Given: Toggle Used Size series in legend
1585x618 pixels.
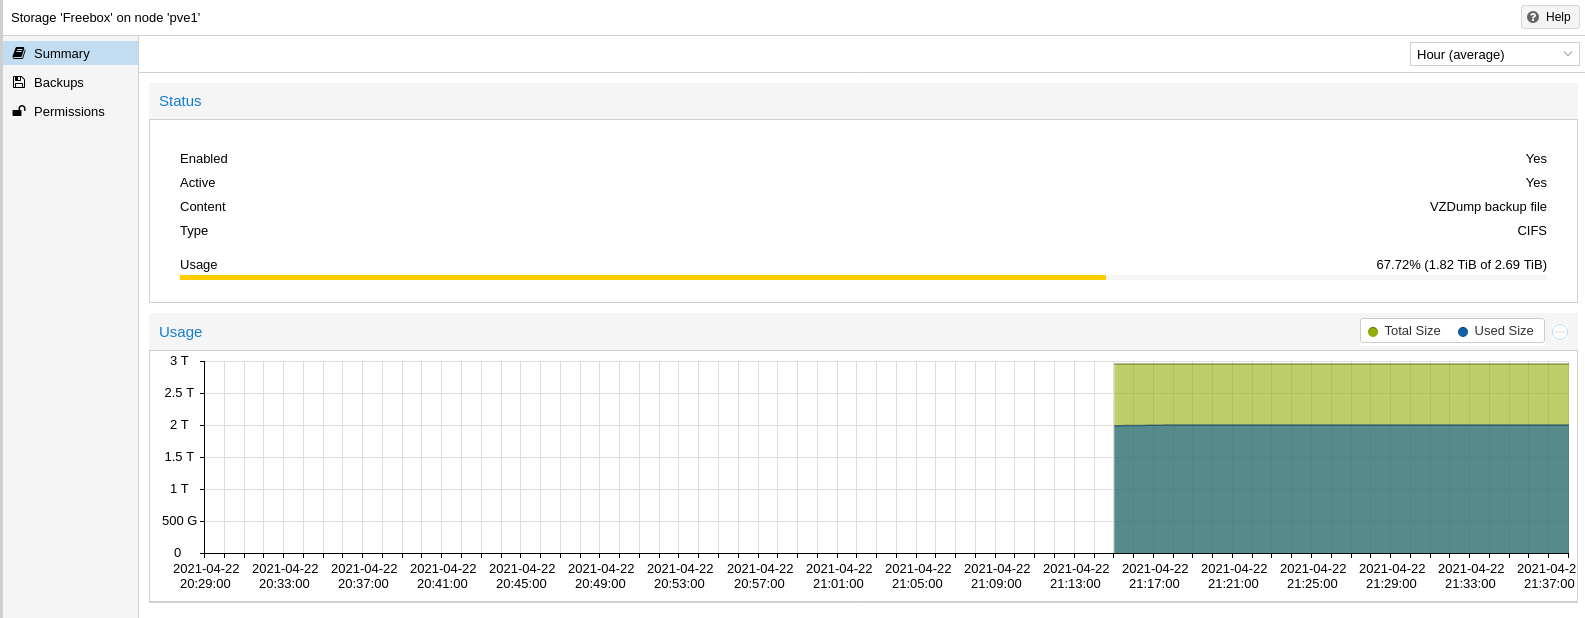Looking at the screenshot, I should 1495,331.
